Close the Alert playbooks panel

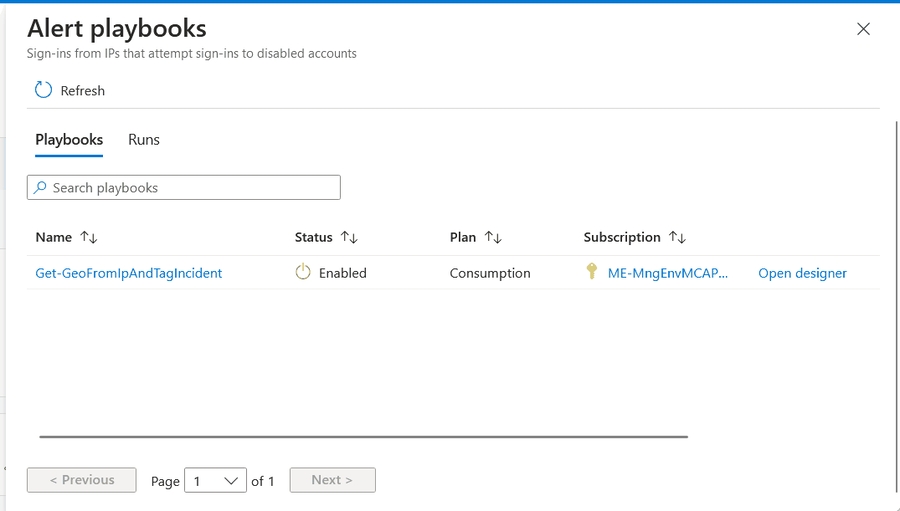[x=863, y=29]
